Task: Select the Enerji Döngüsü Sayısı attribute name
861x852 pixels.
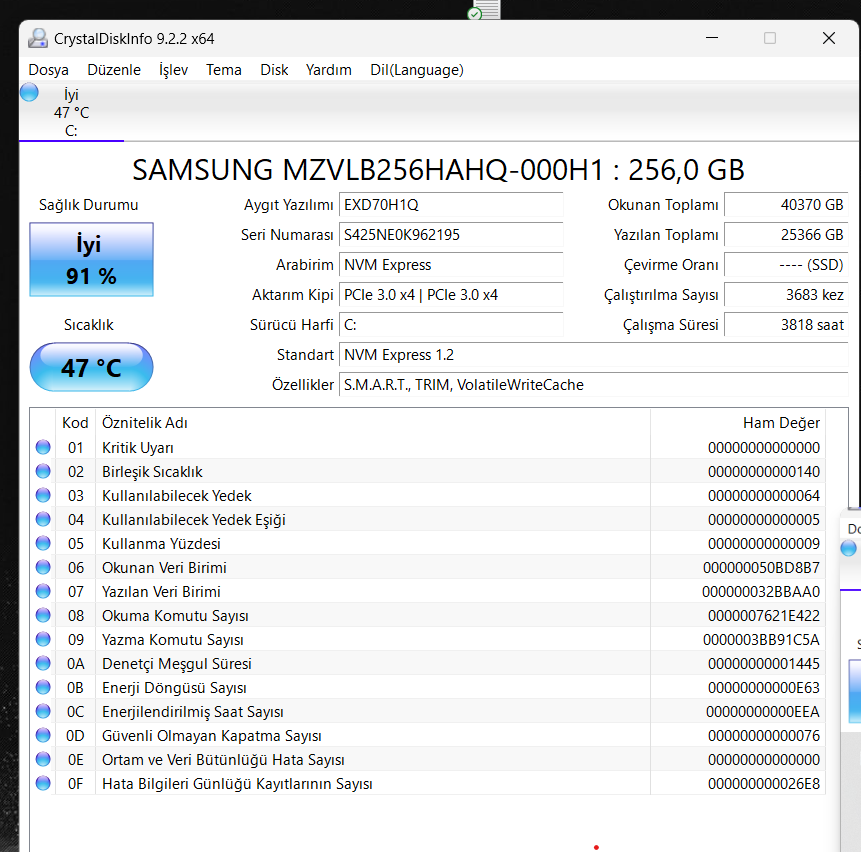Action: (x=174, y=688)
